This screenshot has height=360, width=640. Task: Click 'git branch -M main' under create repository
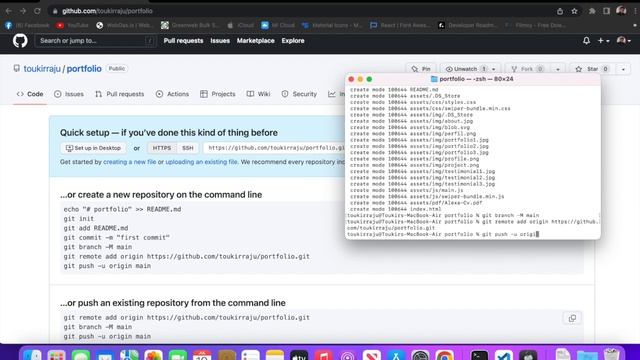pos(98,247)
